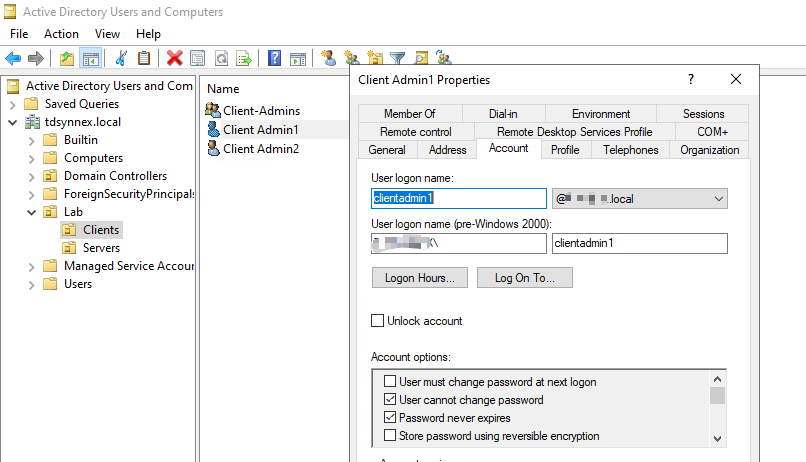Click the Copy clipboard icon
The height and width of the screenshot is (462, 806).
point(144,58)
